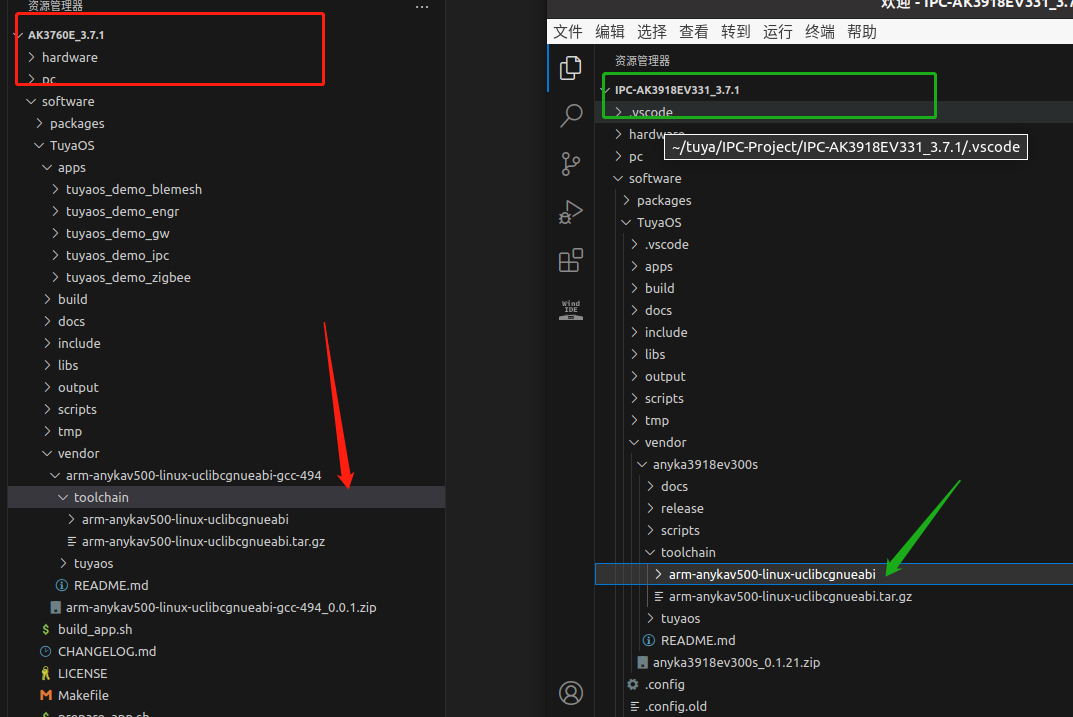Click clock icon beside CHANGELOG.md
Viewport: 1073px width, 717px height.
[46, 651]
